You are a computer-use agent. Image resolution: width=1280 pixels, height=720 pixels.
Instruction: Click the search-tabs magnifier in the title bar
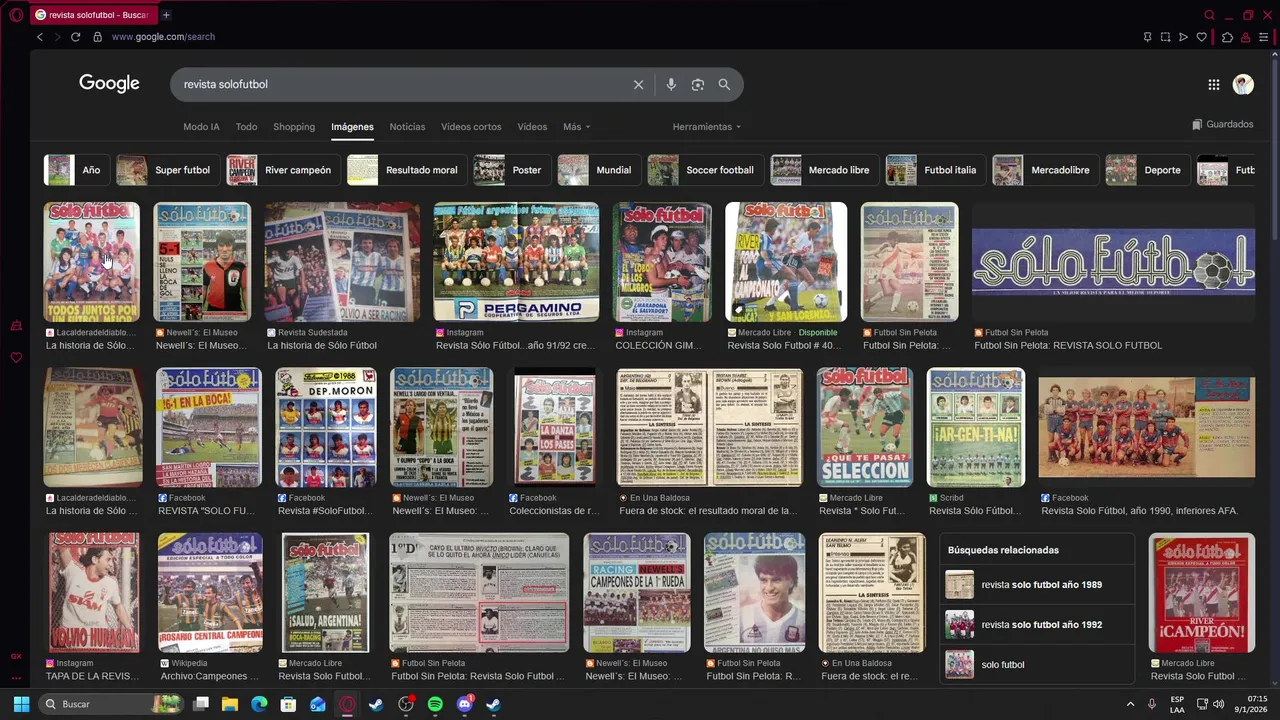pos(1209,15)
